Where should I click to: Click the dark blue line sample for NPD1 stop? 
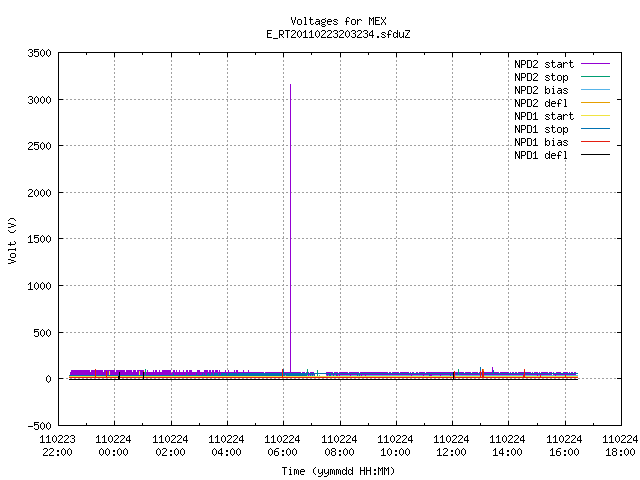pos(595,129)
